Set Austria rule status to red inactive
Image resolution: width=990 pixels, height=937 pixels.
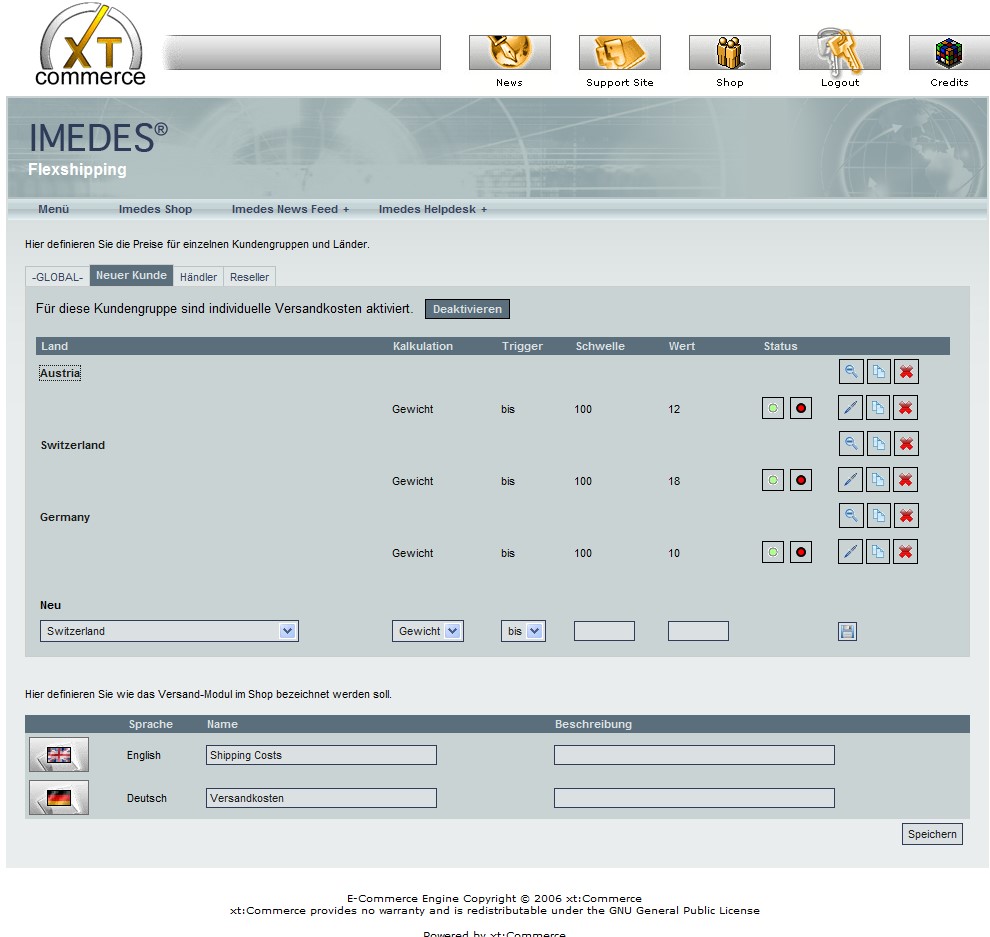[801, 408]
